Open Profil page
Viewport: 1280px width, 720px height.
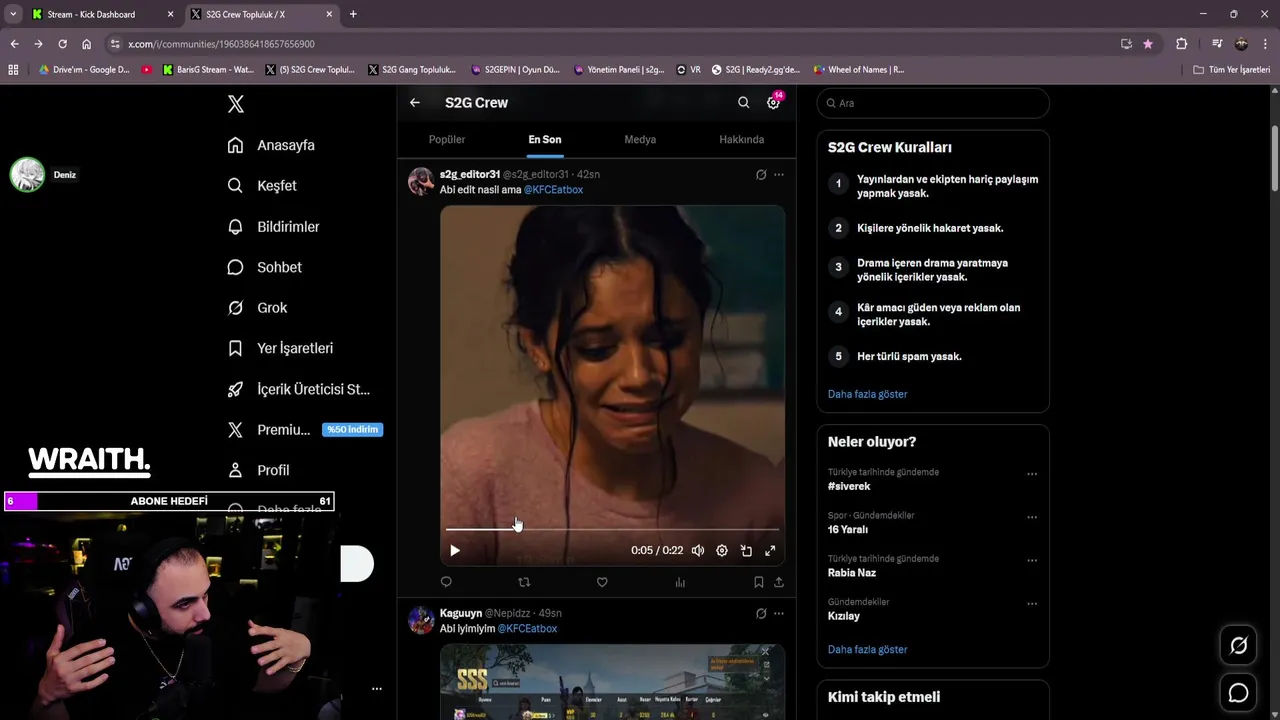(258, 470)
